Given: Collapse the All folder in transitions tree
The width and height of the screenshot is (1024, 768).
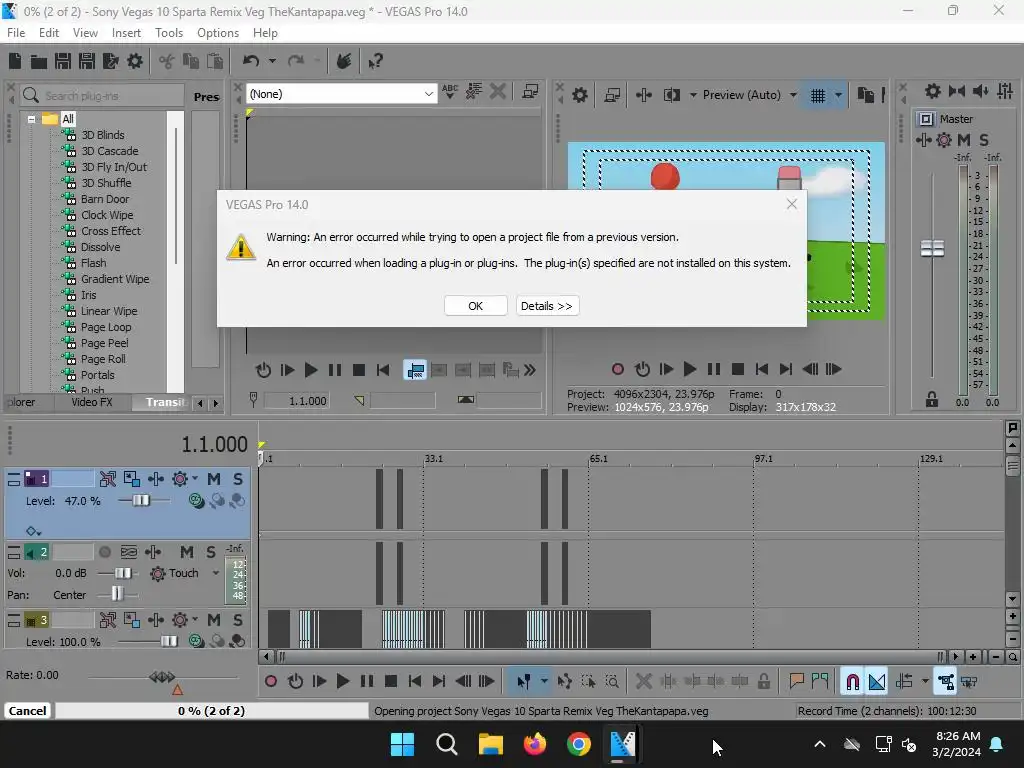Looking at the screenshot, I should [31, 120].
